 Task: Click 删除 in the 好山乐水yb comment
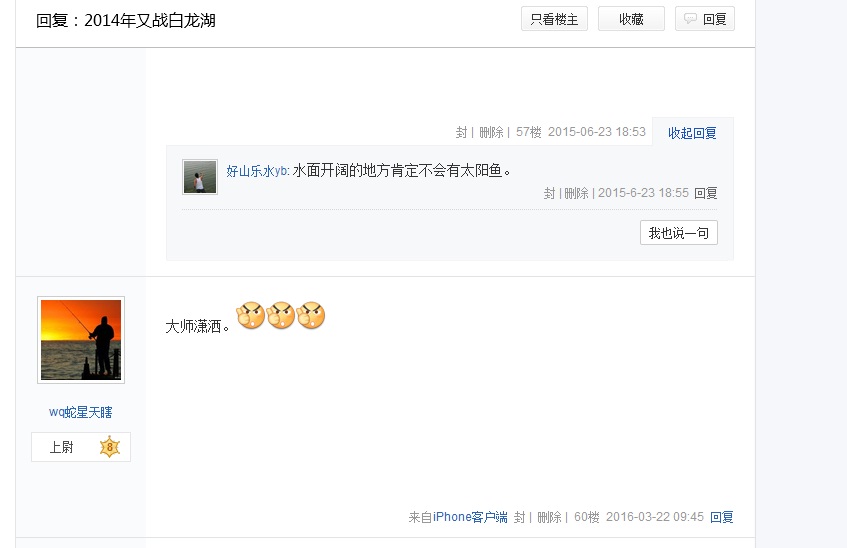coord(576,193)
